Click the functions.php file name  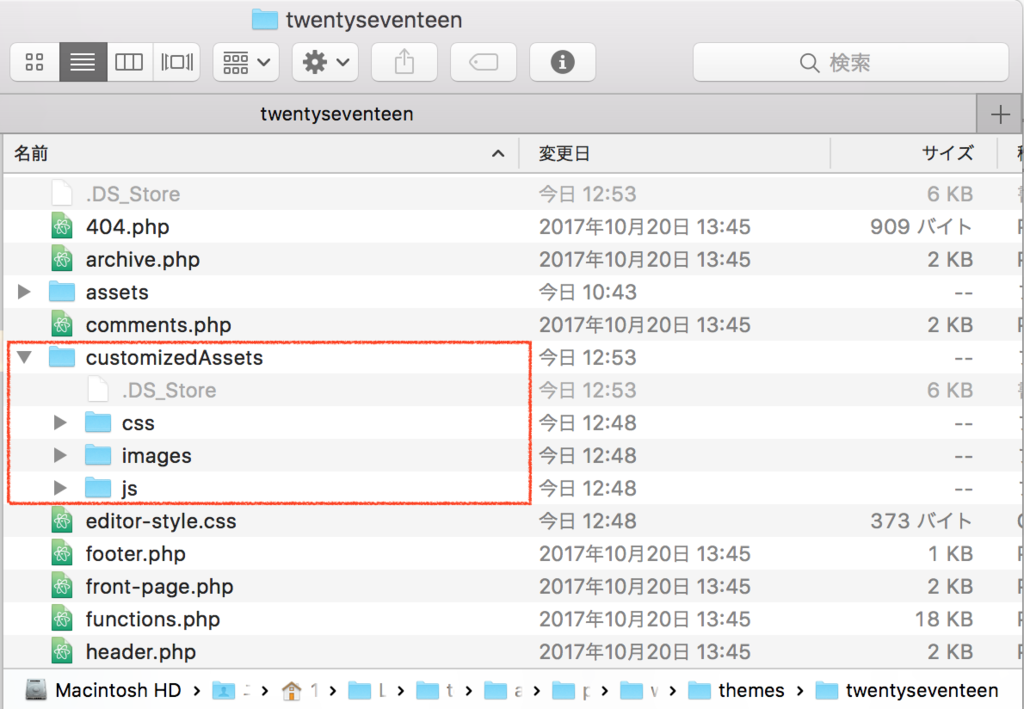coord(153,619)
